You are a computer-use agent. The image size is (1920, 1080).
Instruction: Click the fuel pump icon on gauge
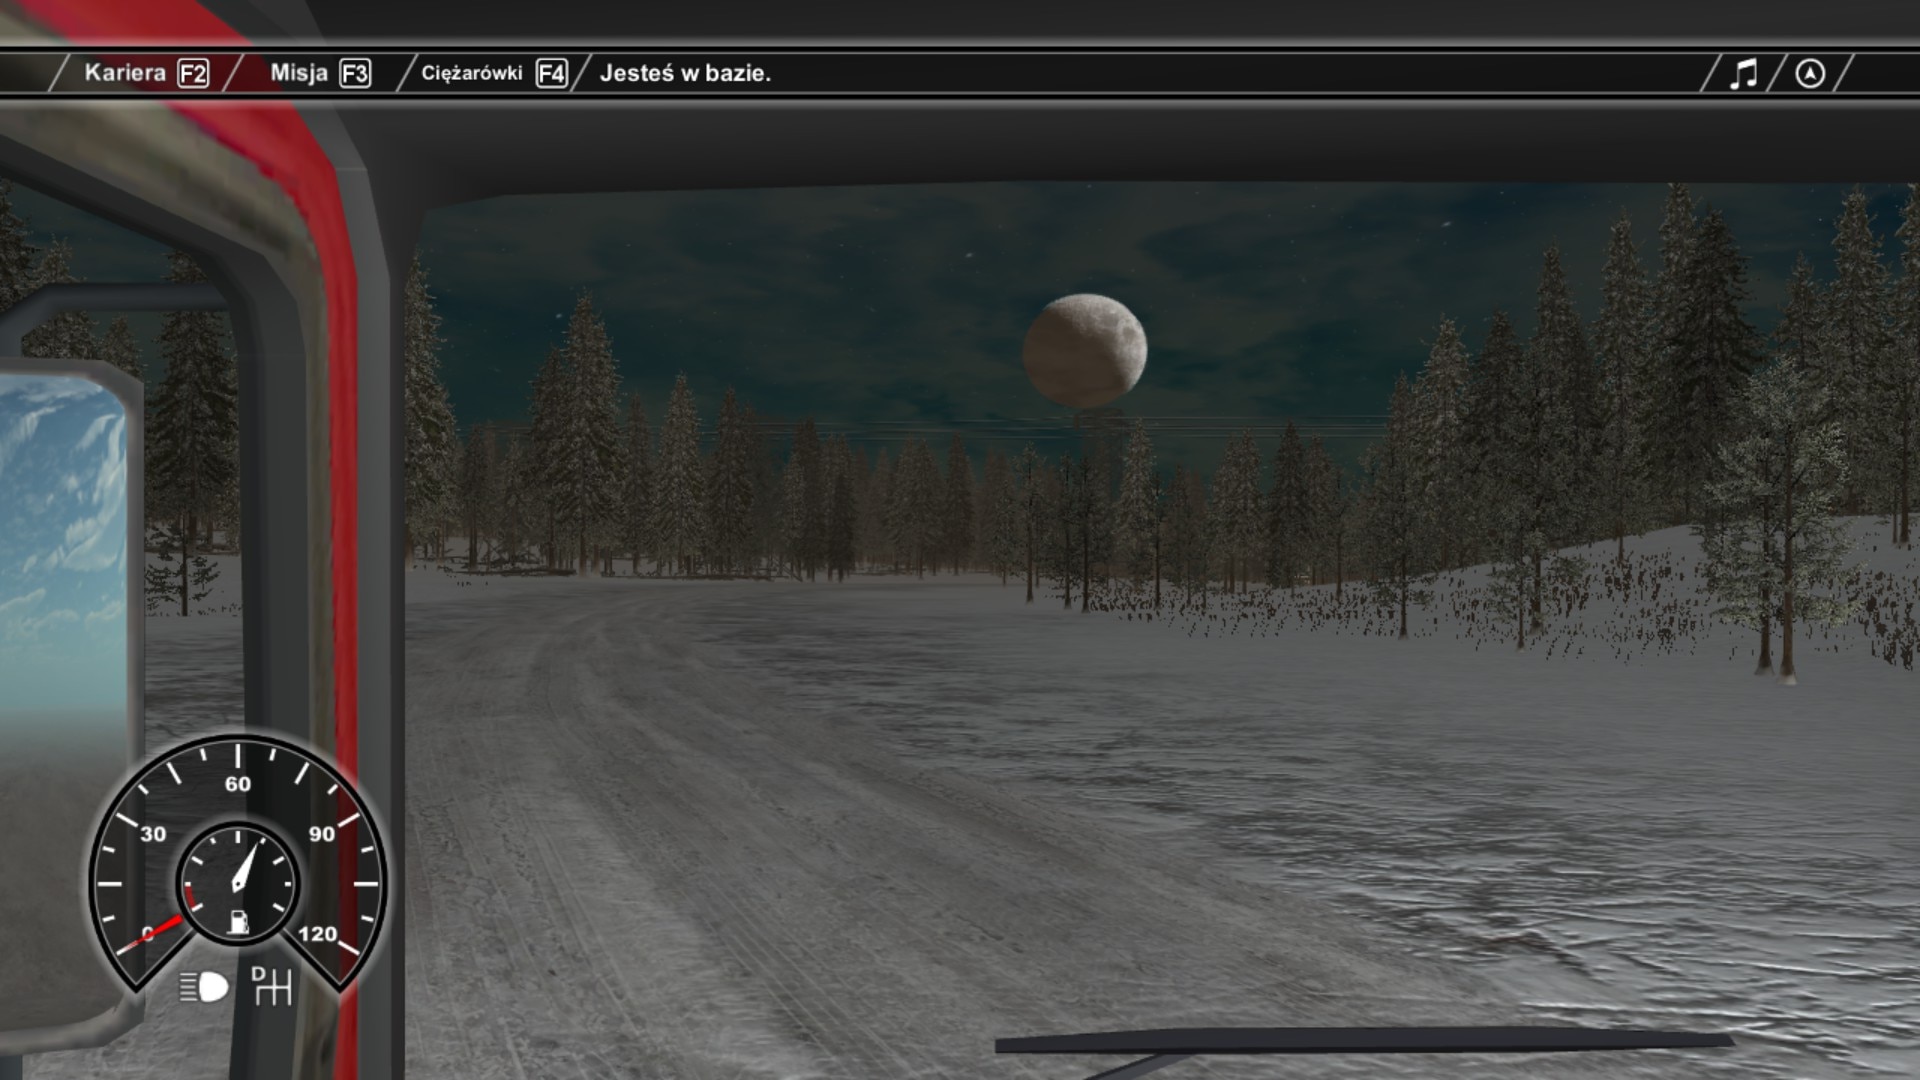pyautogui.click(x=238, y=921)
